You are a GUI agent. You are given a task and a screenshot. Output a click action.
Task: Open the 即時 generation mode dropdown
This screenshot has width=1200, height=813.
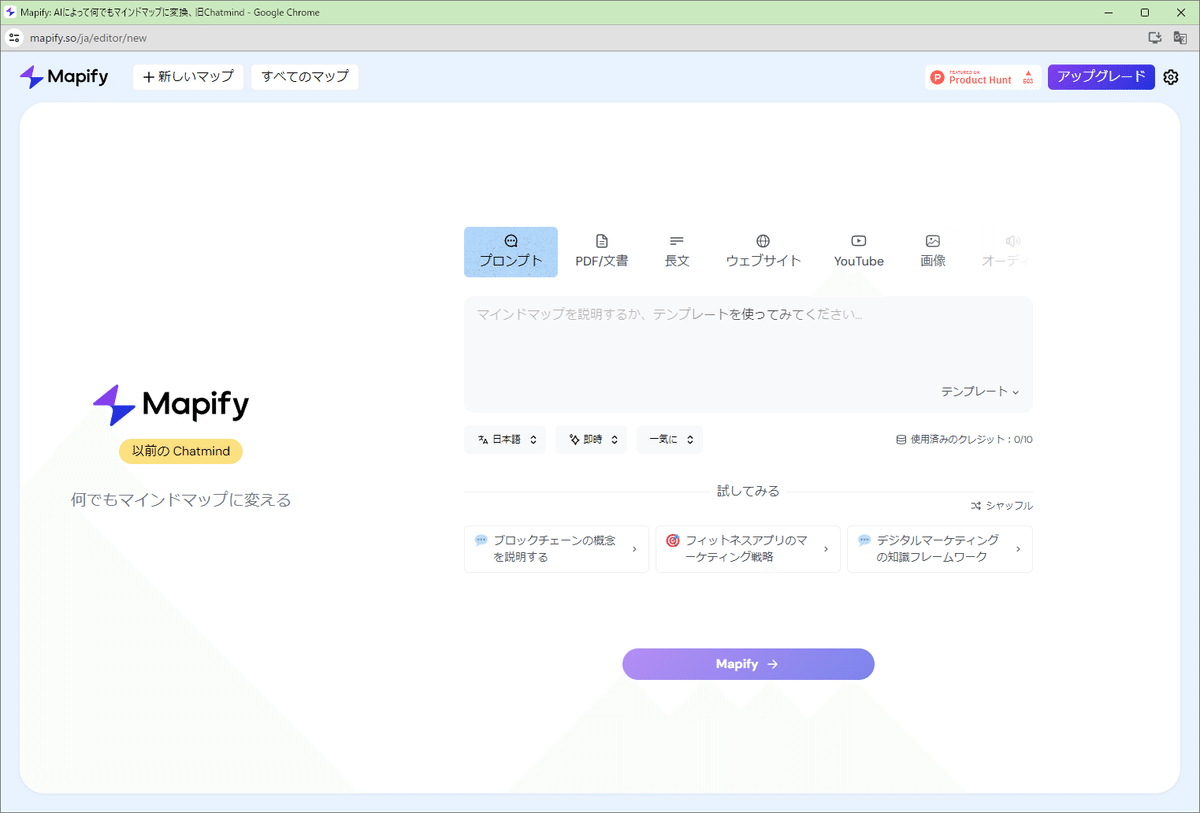[x=591, y=439]
